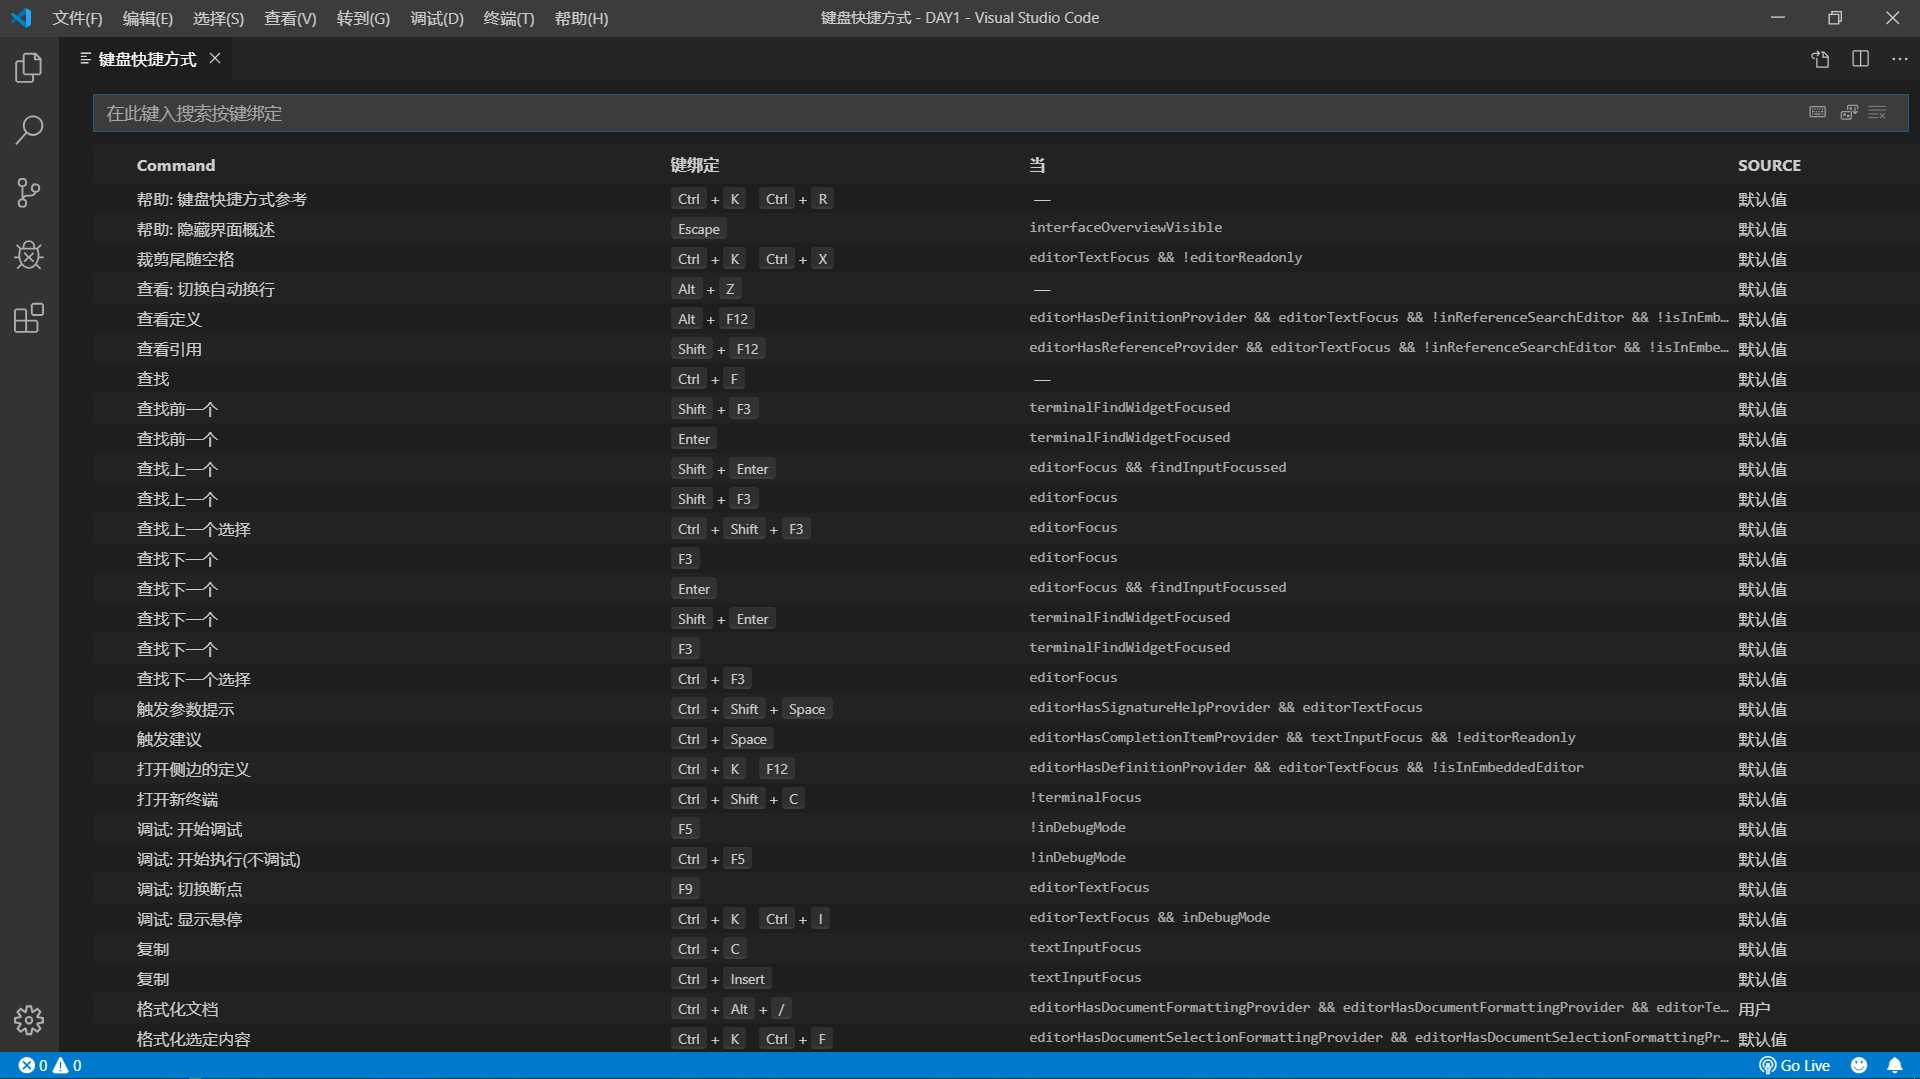The image size is (1920, 1079).
Task: Select the 查找 row with Ctrl+F
Action: pos(1000,379)
